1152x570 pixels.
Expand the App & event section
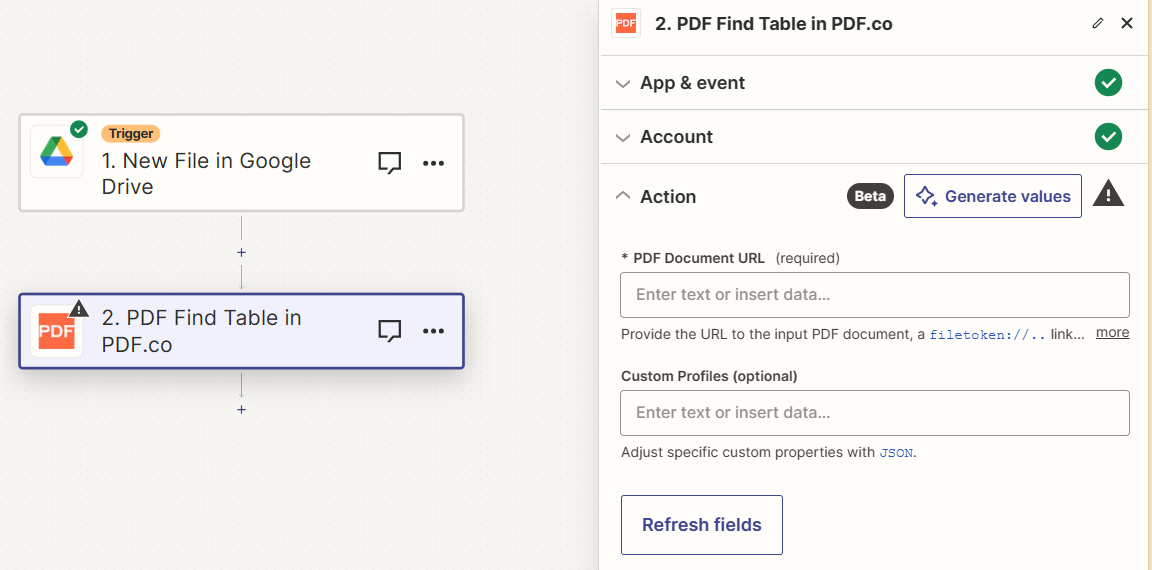click(x=622, y=84)
